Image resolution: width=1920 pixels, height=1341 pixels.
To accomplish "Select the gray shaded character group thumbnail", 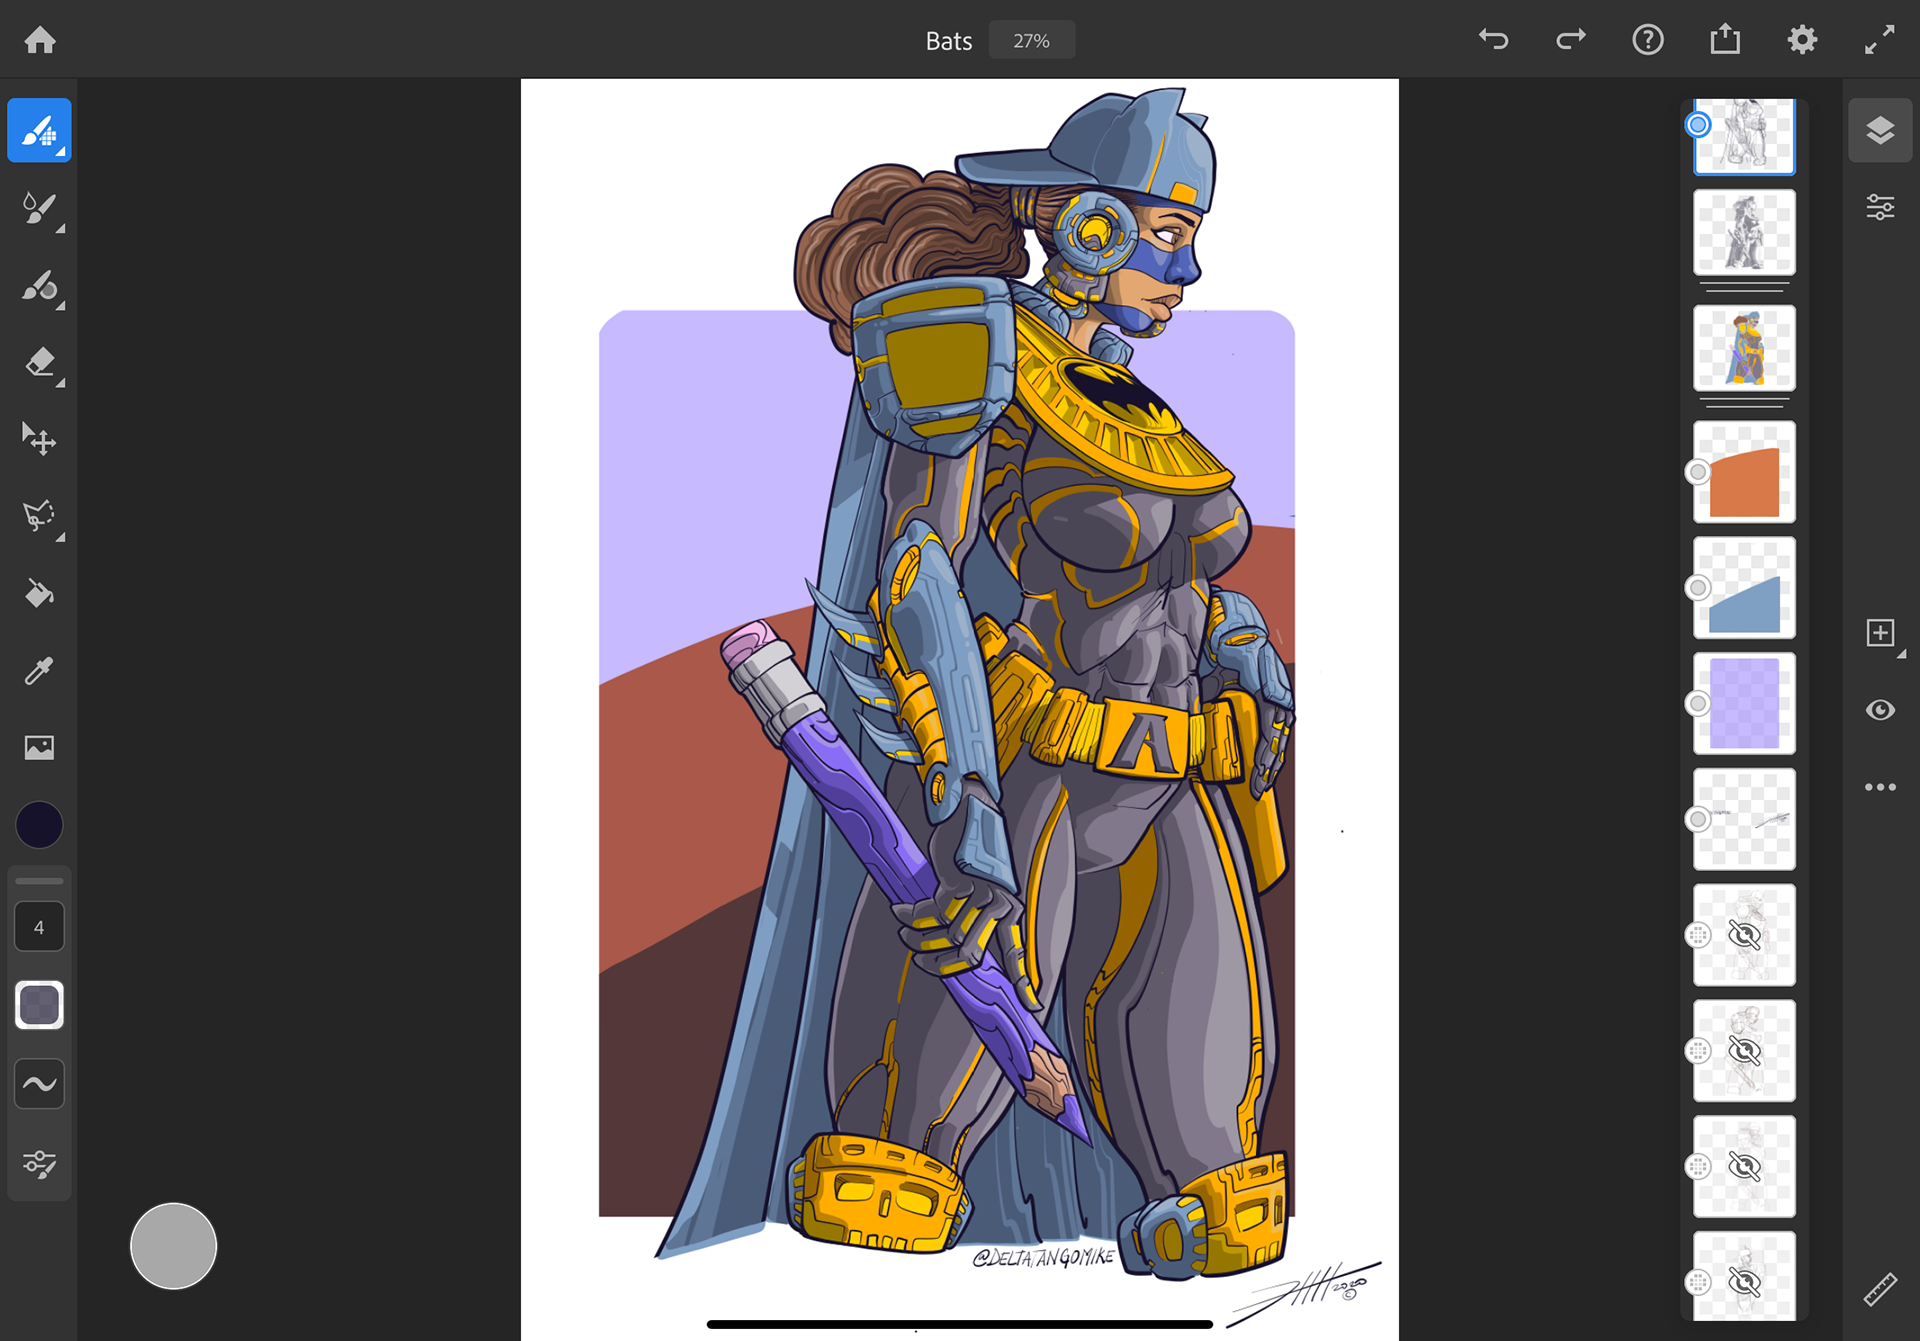I will 1744,232.
